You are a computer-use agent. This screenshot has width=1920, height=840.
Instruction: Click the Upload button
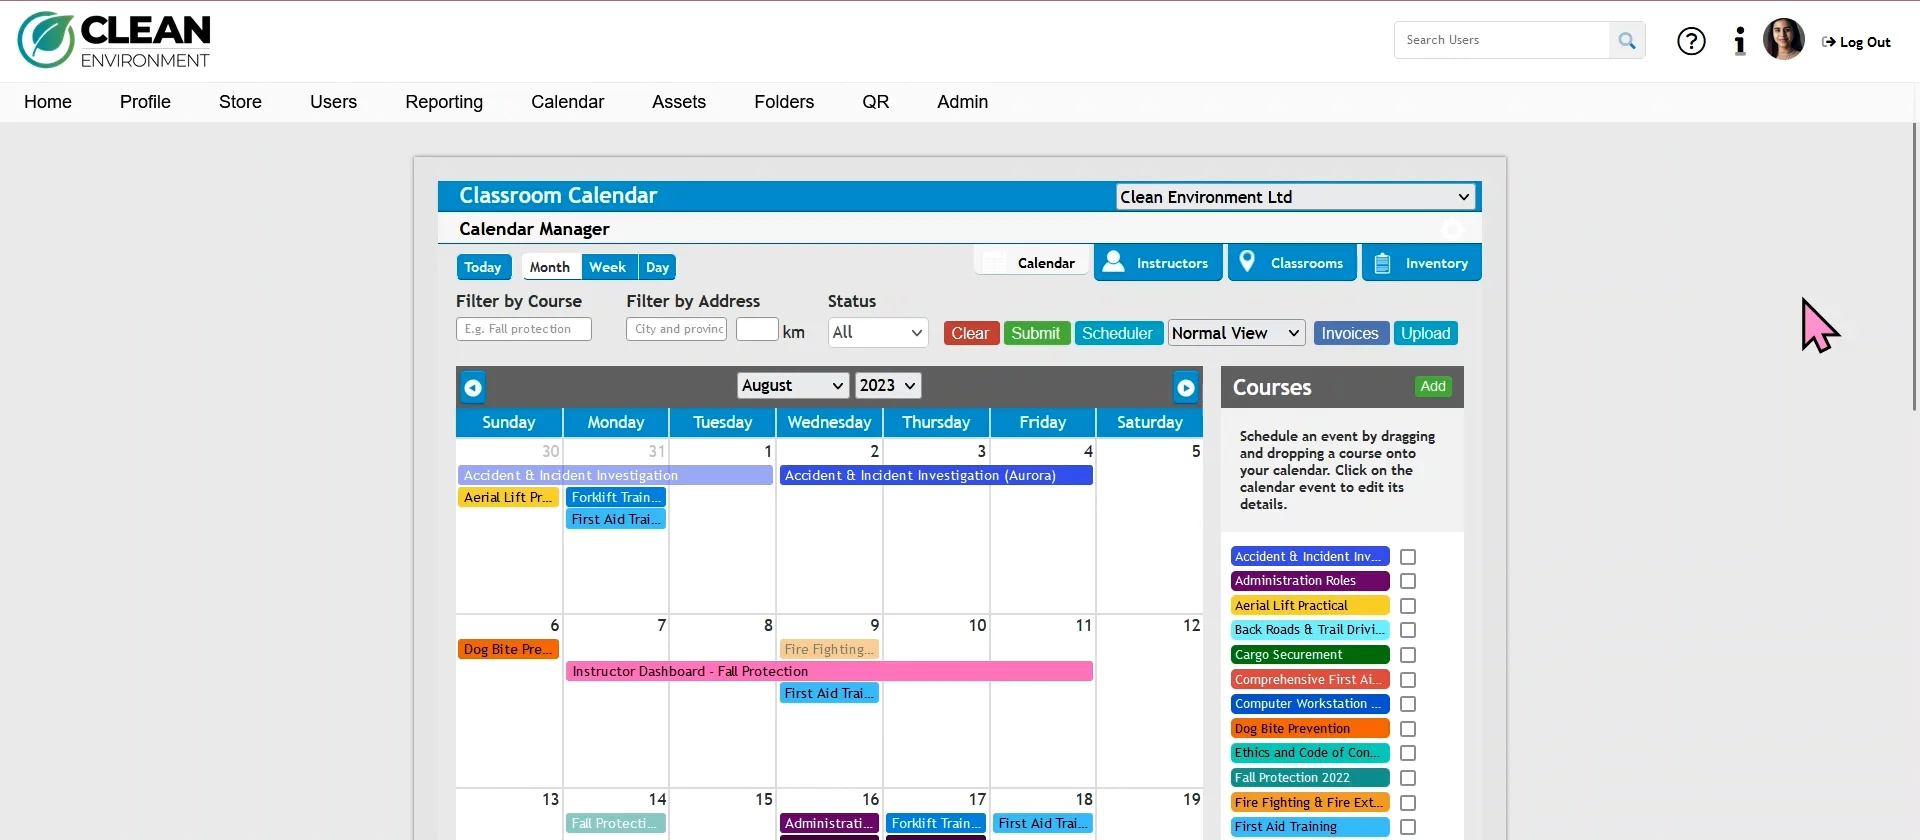click(x=1426, y=333)
